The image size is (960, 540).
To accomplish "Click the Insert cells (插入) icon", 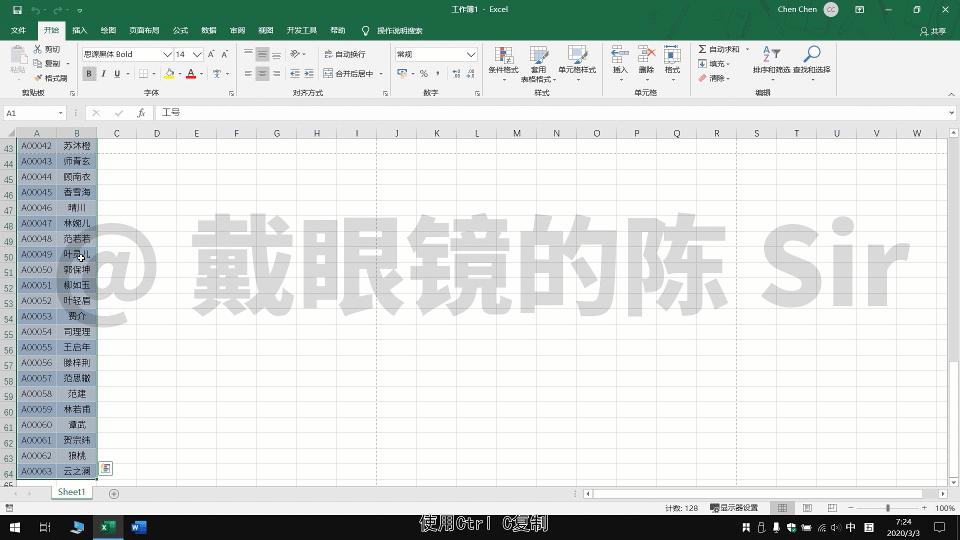I will tap(620, 54).
